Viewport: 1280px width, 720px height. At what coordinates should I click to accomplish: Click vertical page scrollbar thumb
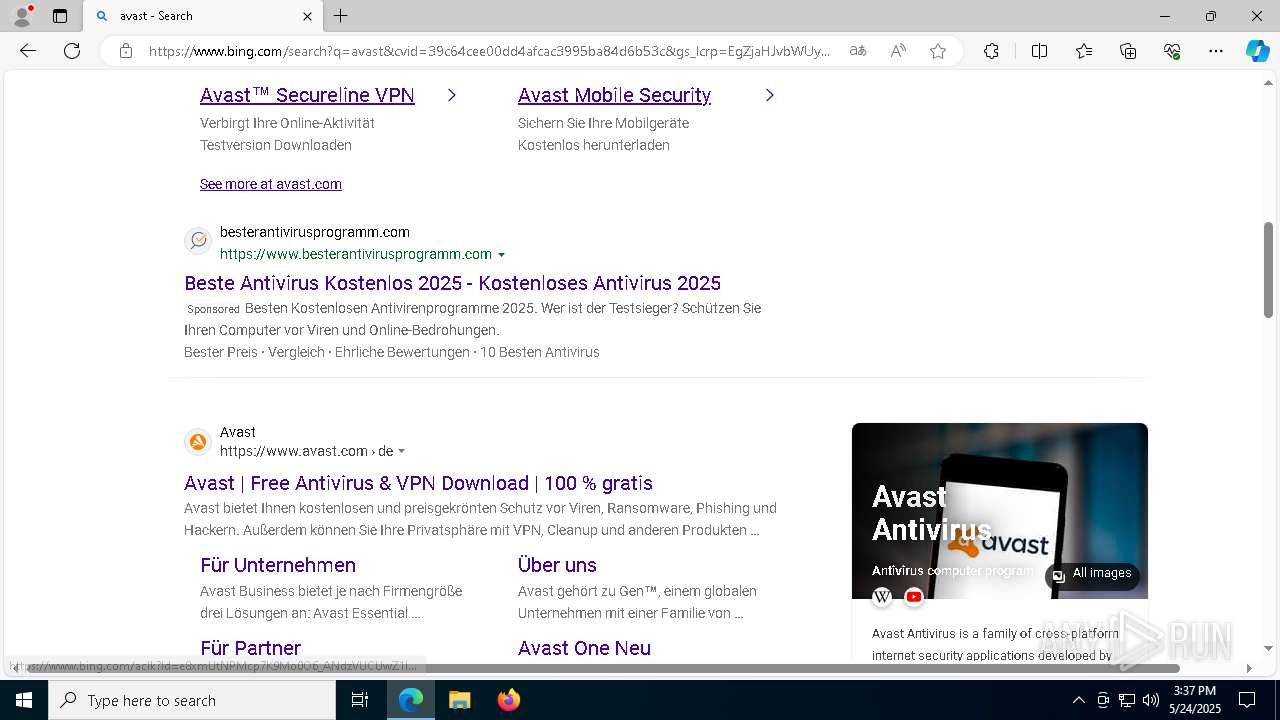tap(1268, 270)
